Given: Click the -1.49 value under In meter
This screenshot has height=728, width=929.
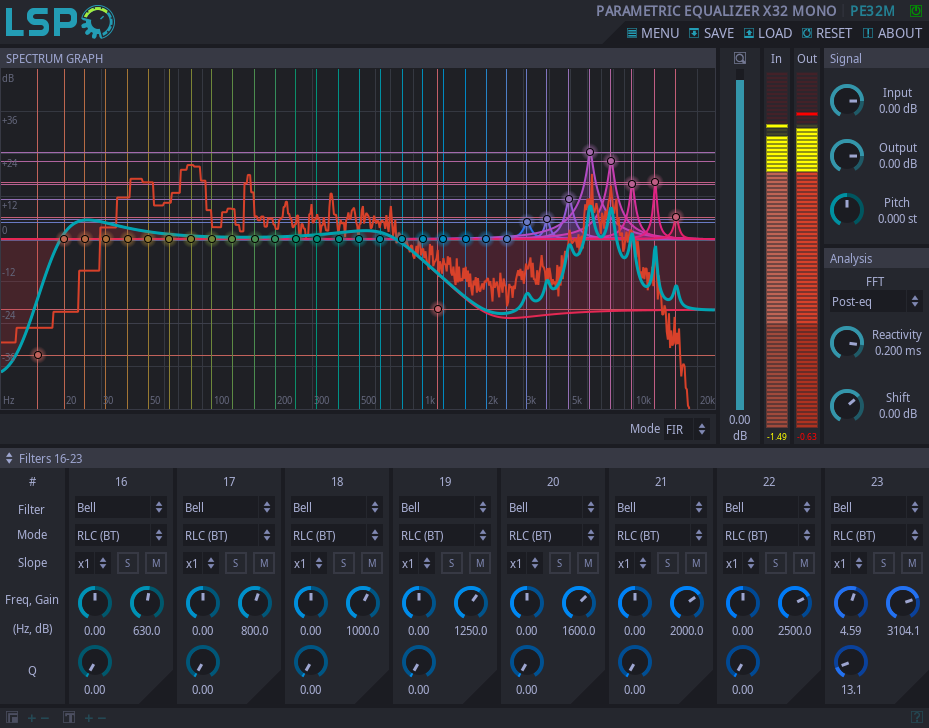Looking at the screenshot, I should 777,437.
